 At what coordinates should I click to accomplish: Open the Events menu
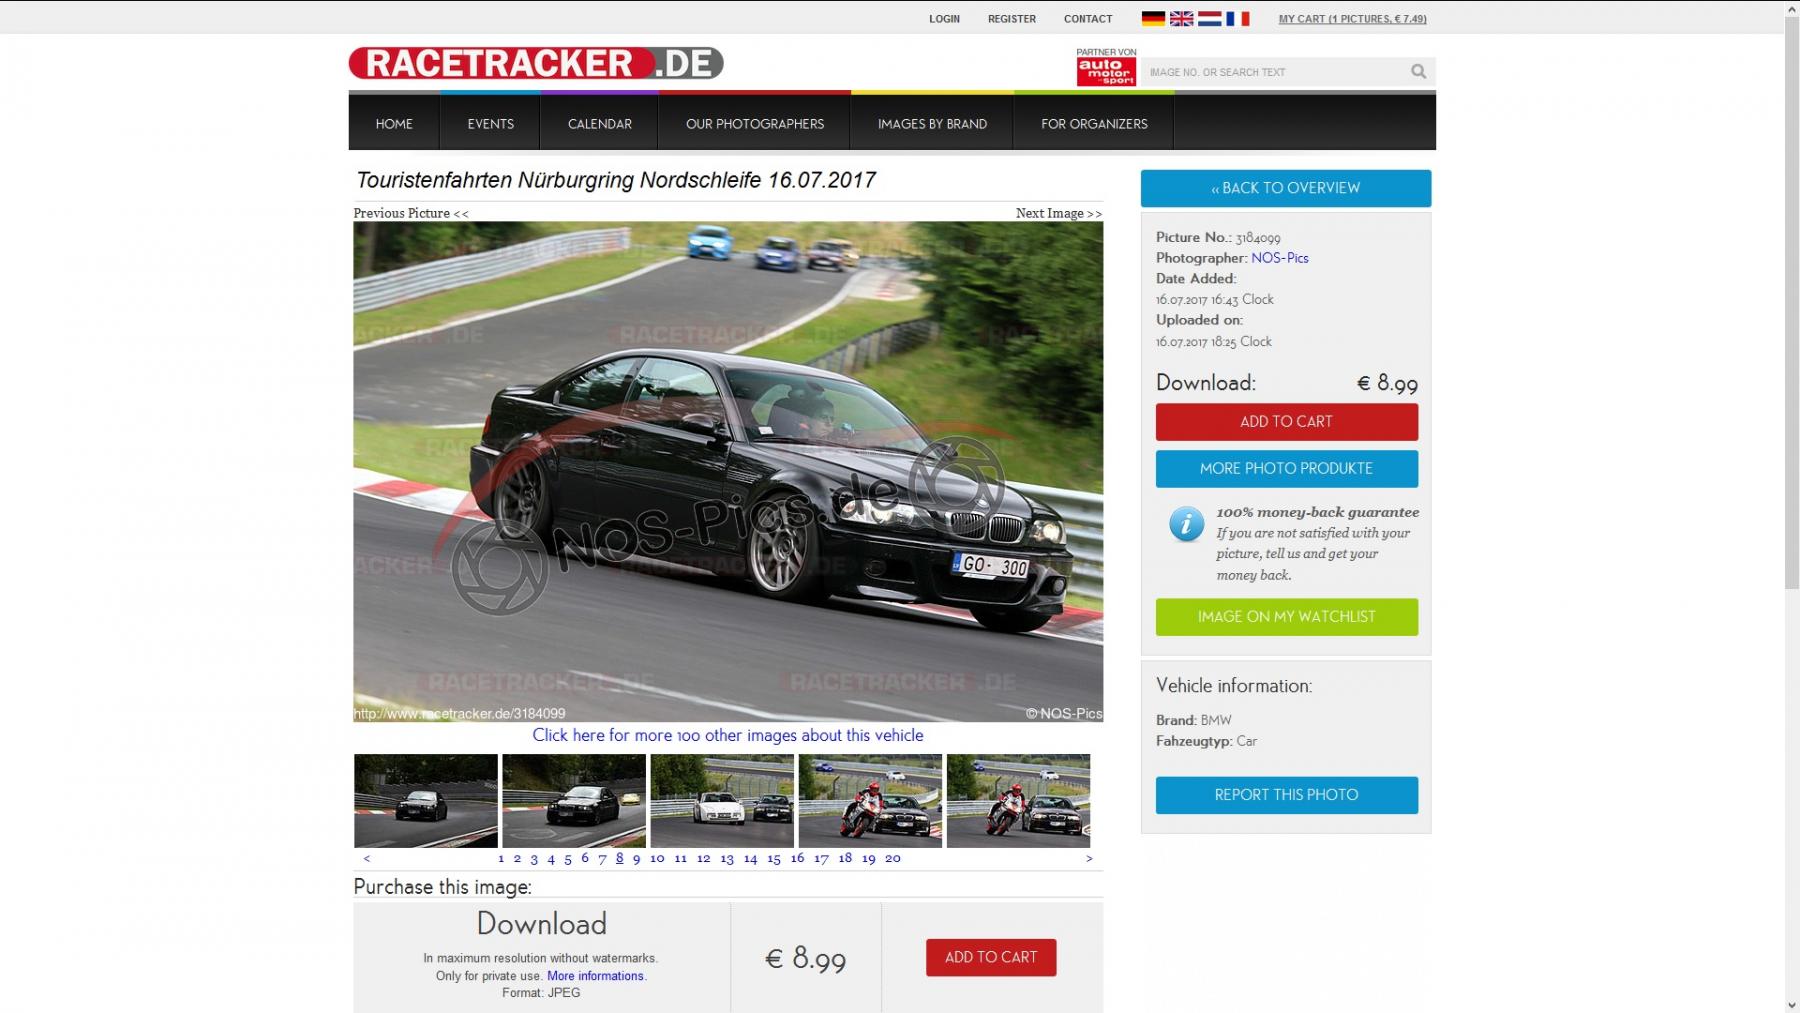tap(490, 124)
